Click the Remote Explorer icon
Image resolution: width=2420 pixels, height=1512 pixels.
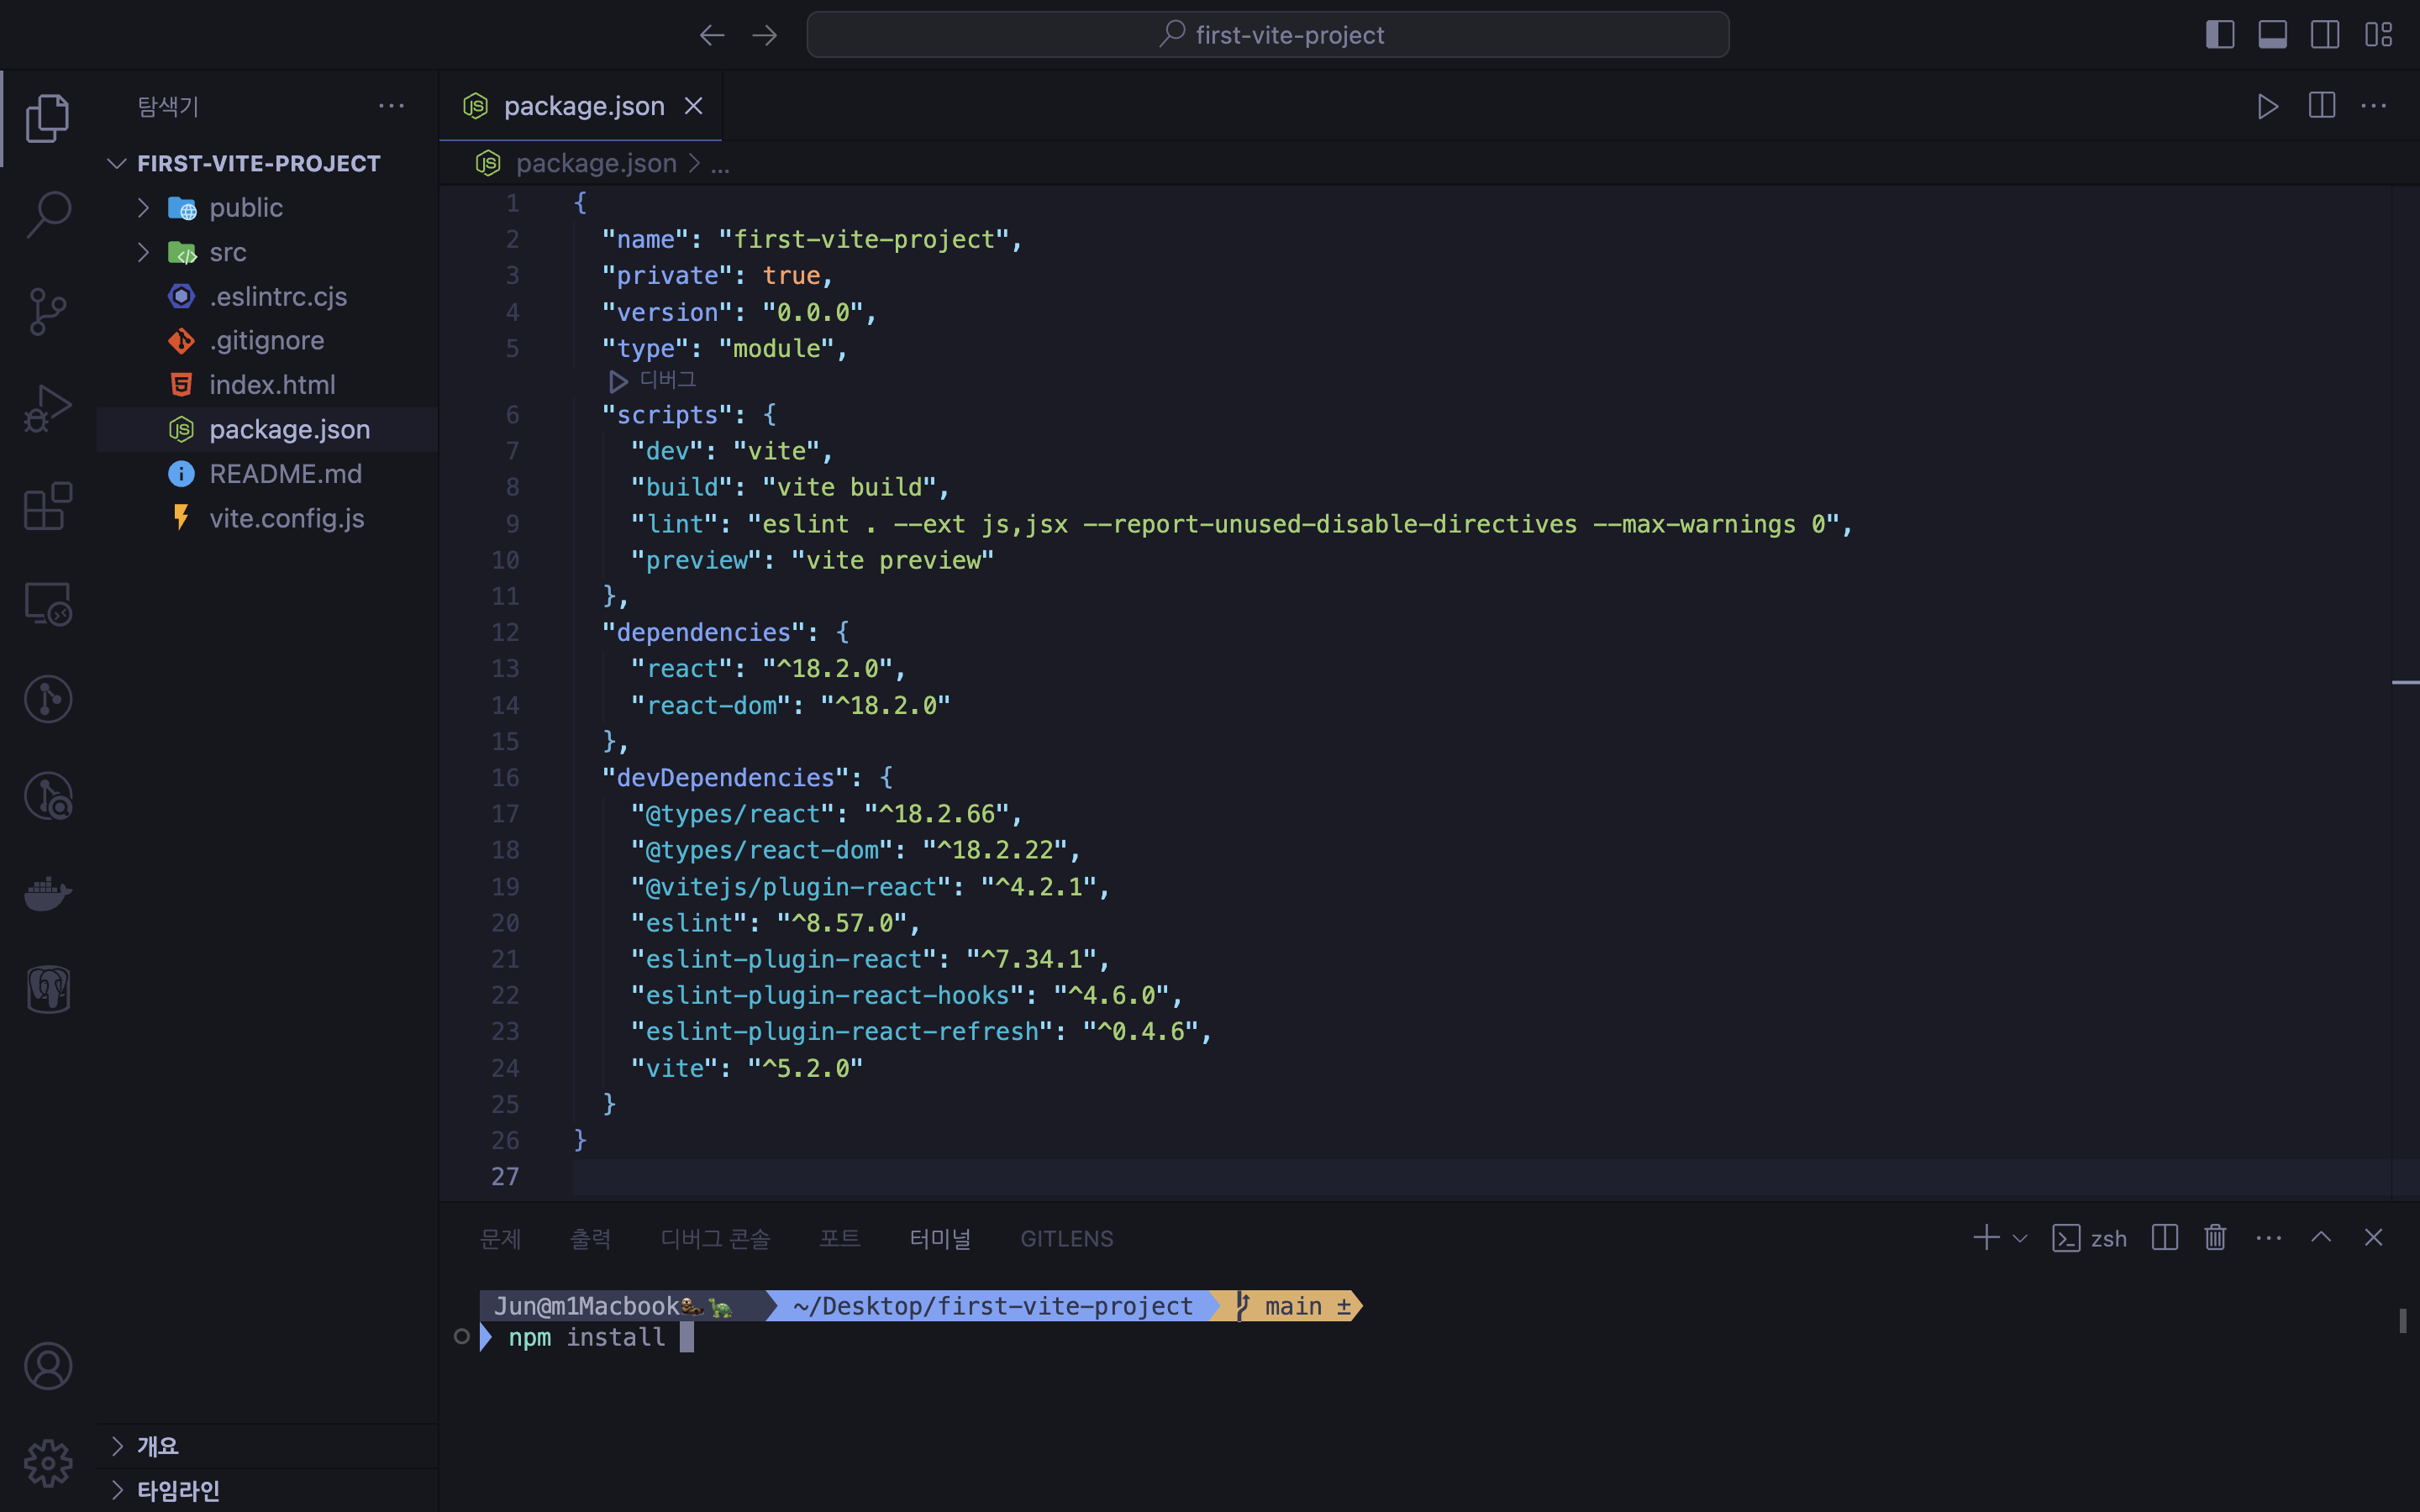click(x=48, y=603)
